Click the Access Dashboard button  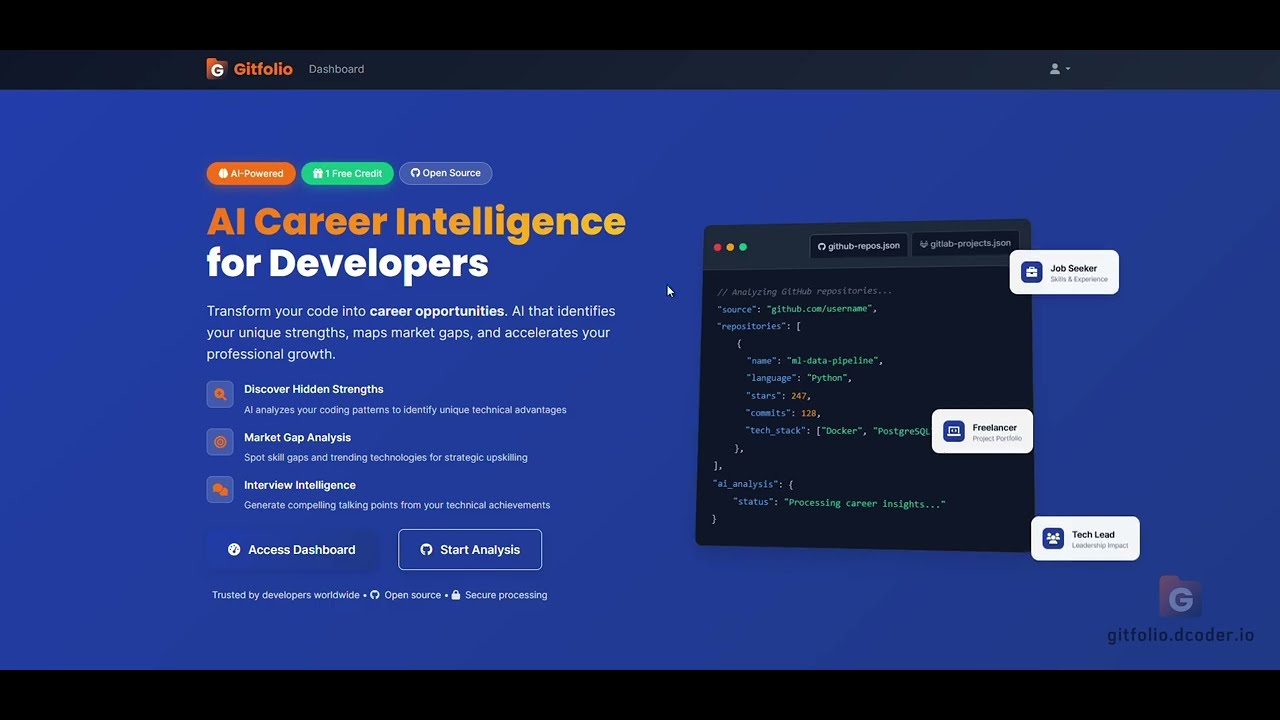[292, 550]
